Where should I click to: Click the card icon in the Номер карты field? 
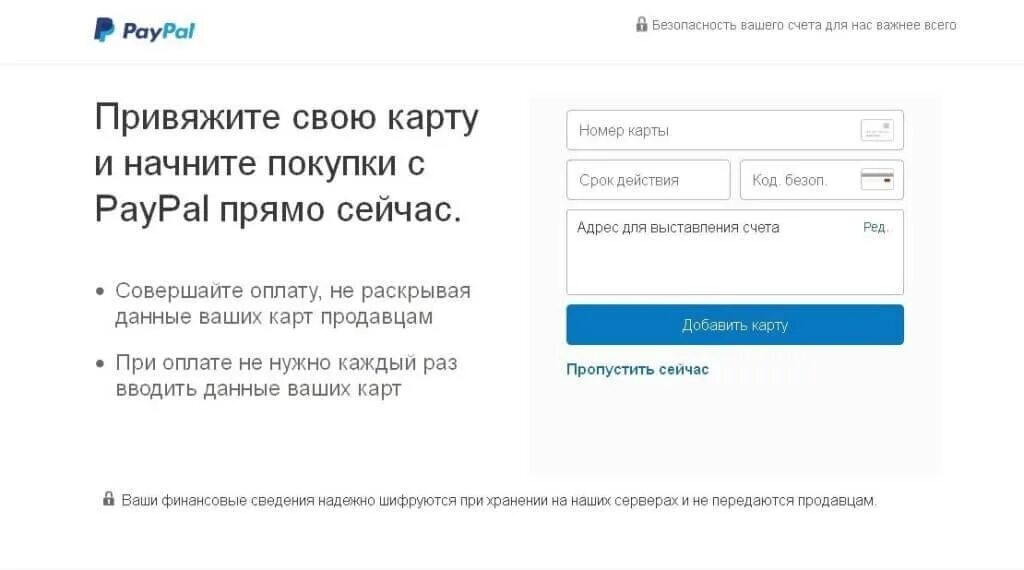[876, 131]
